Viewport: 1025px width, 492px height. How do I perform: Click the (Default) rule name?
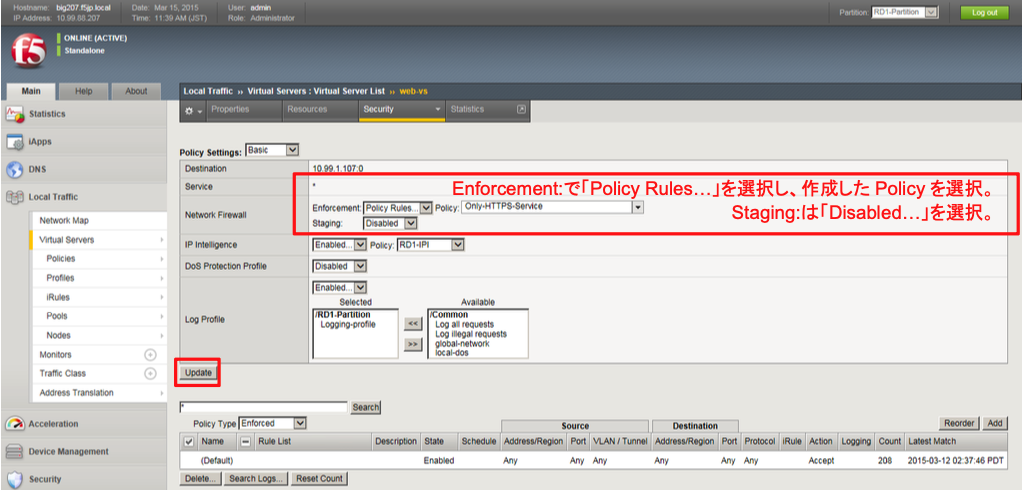[218, 461]
